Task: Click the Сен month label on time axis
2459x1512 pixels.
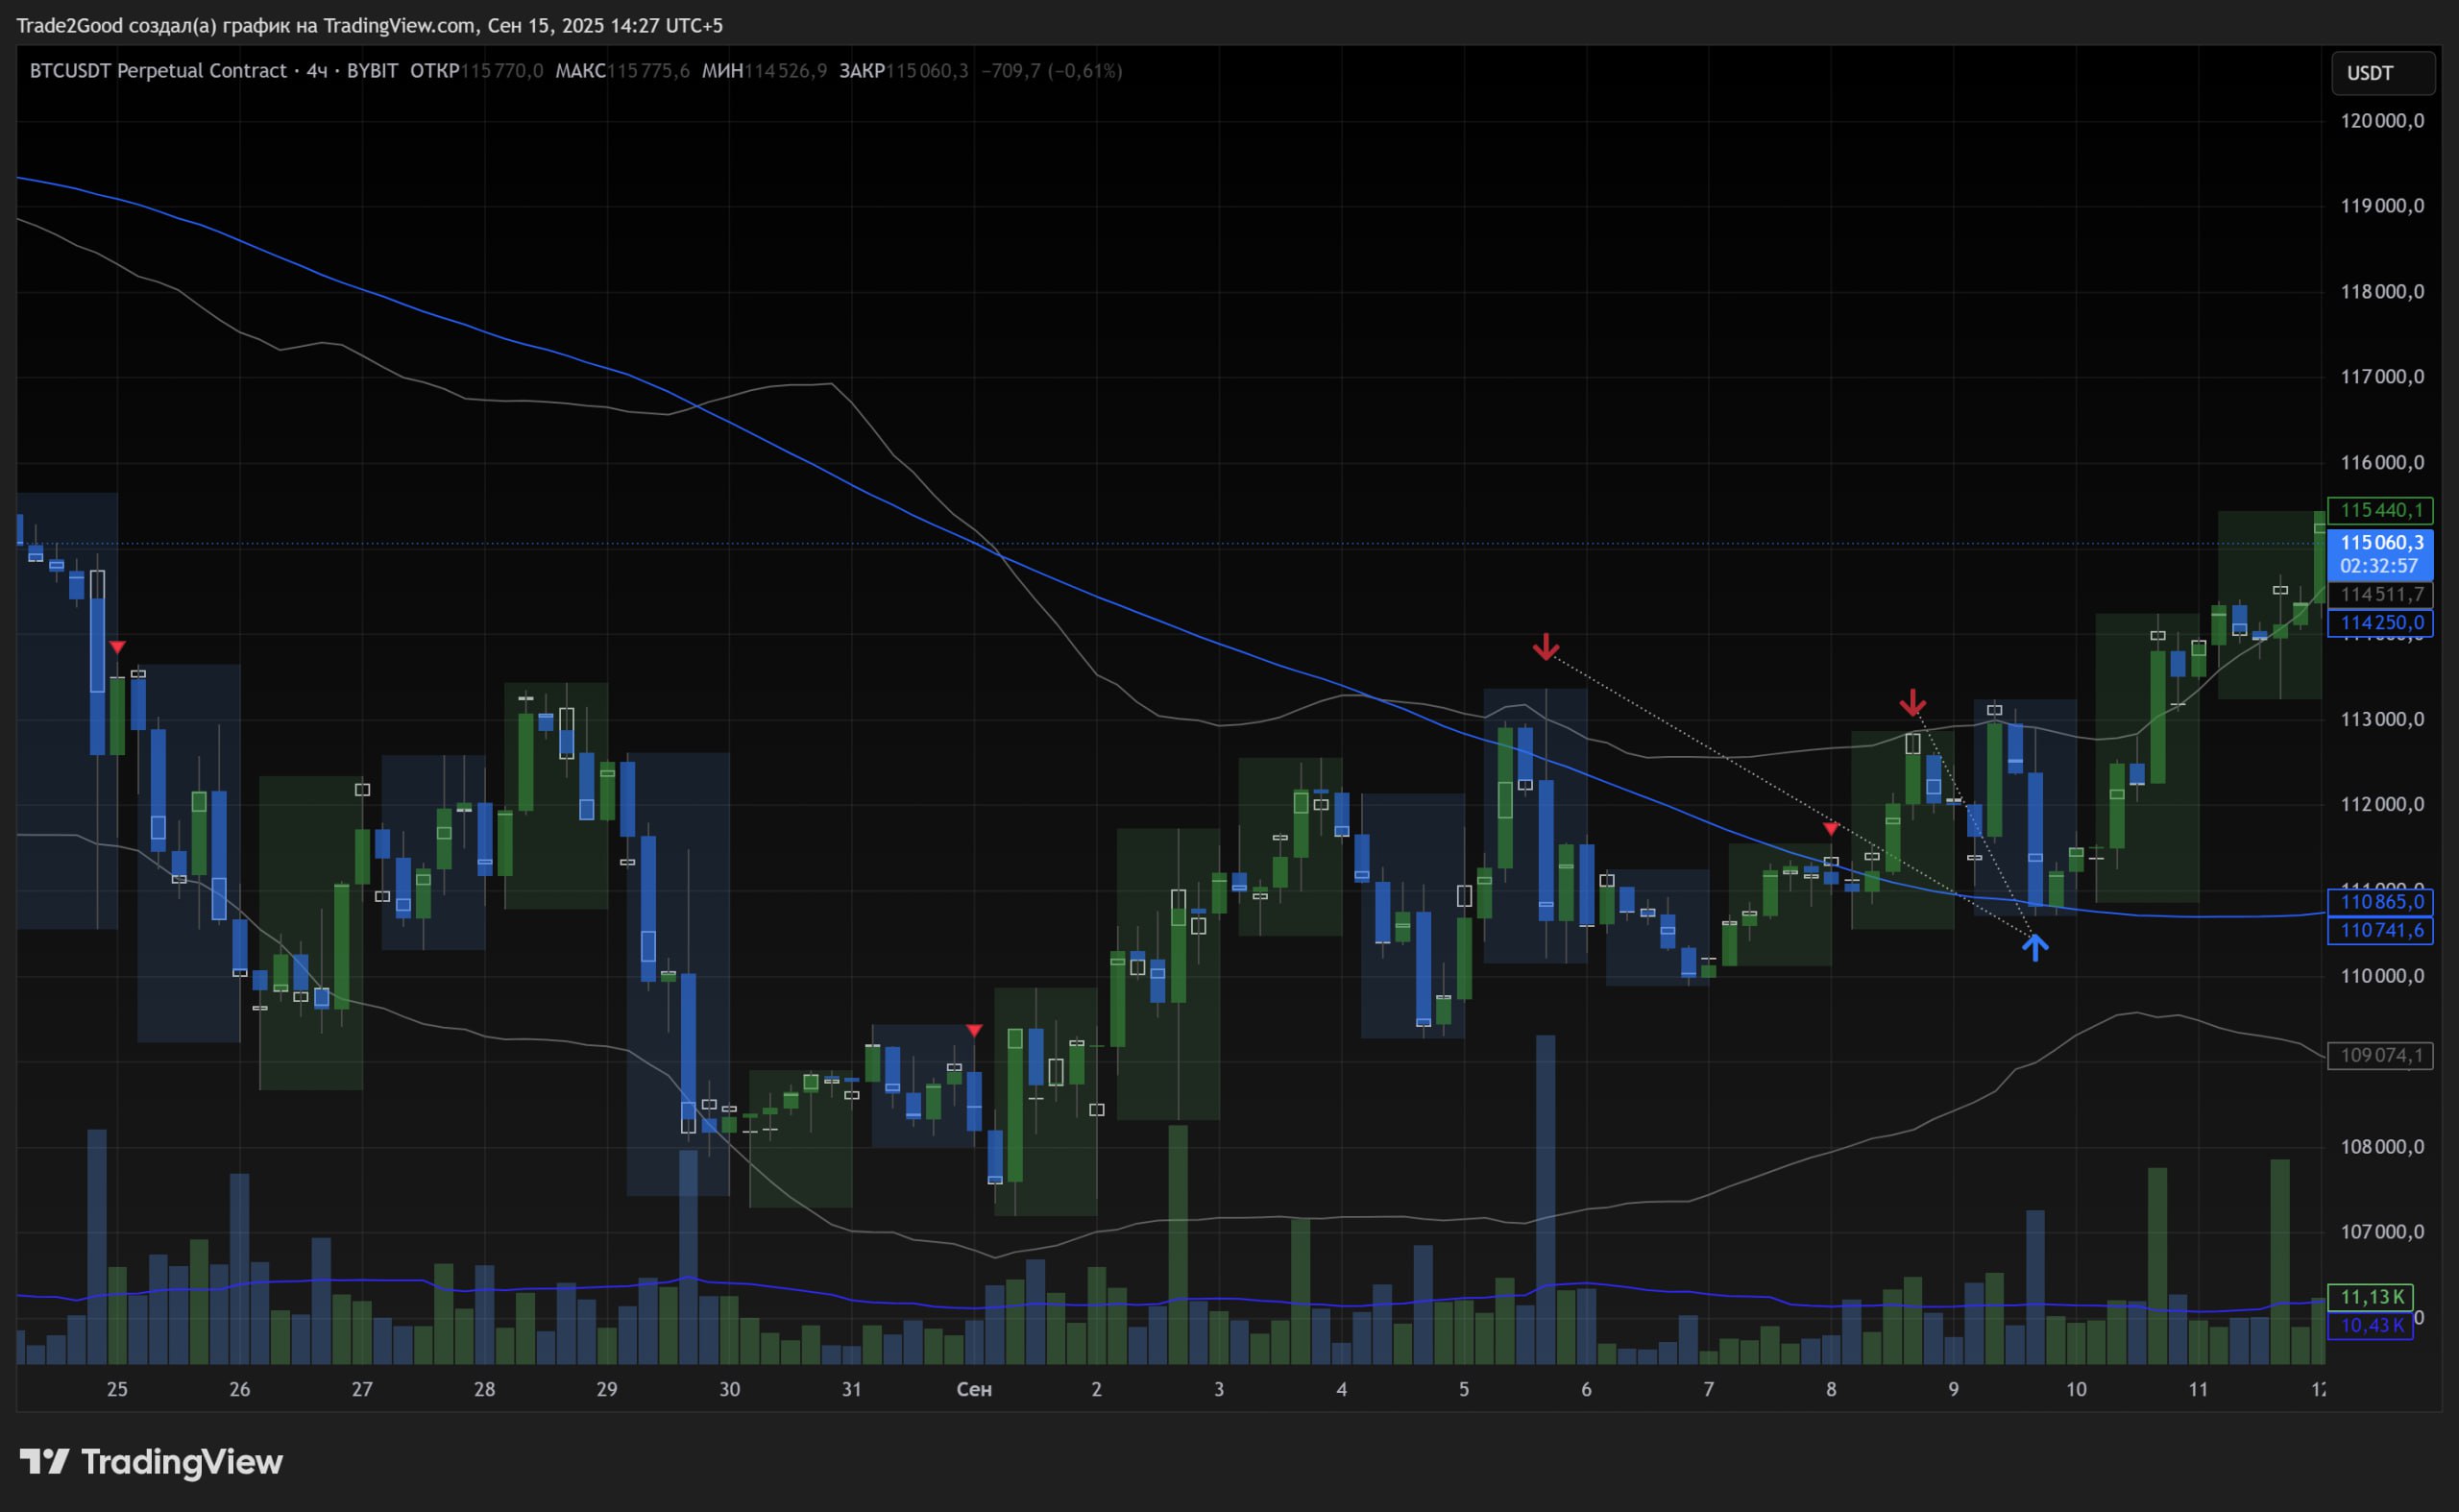Action: click(974, 1389)
